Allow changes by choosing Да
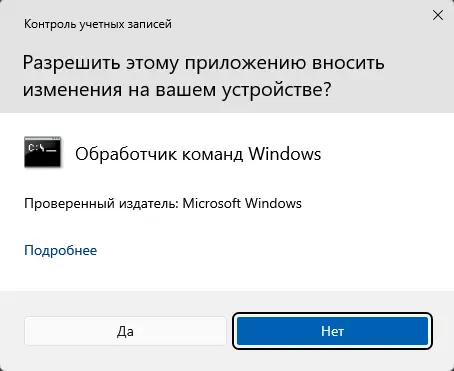 pyautogui.click(x=125, y=331)
